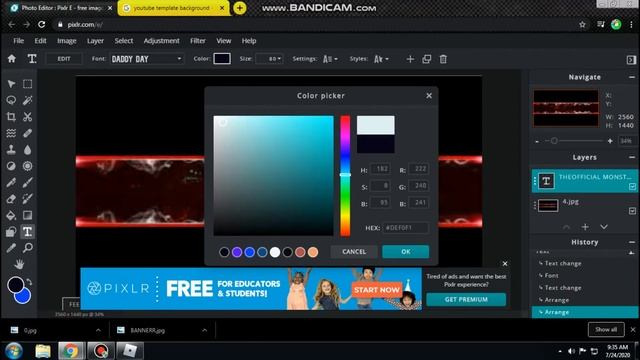Select the Marquee selection tool
The width and height of the screenshot is (640, 360).
pyautogui.click(x=27, y=84)
